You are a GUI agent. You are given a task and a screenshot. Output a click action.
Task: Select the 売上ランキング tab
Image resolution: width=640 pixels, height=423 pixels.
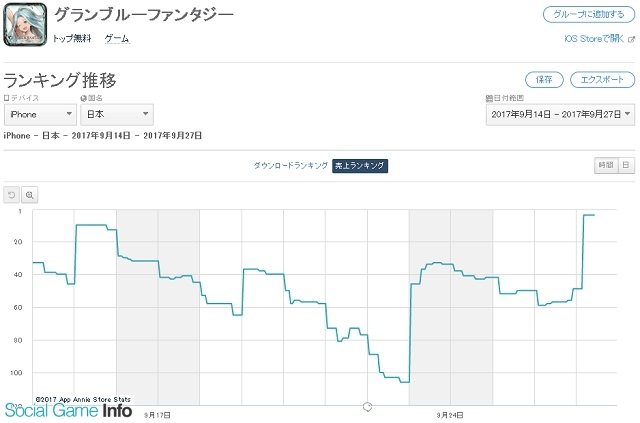tap(360, 166)
